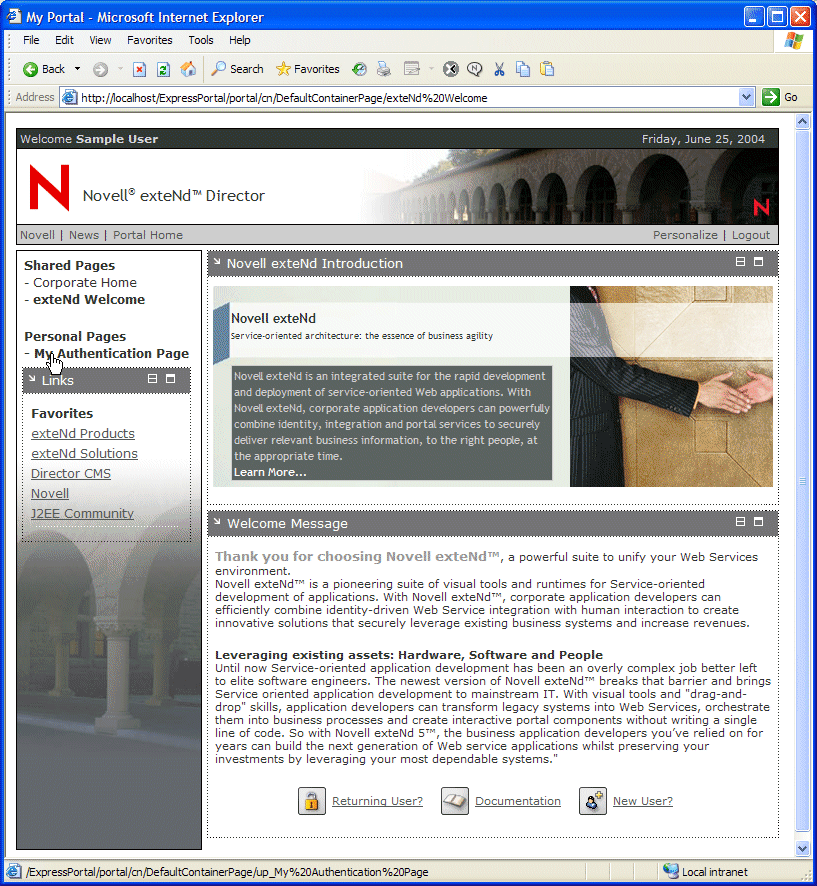Click the Copy toolbar icon

click(x=523, y=69)
